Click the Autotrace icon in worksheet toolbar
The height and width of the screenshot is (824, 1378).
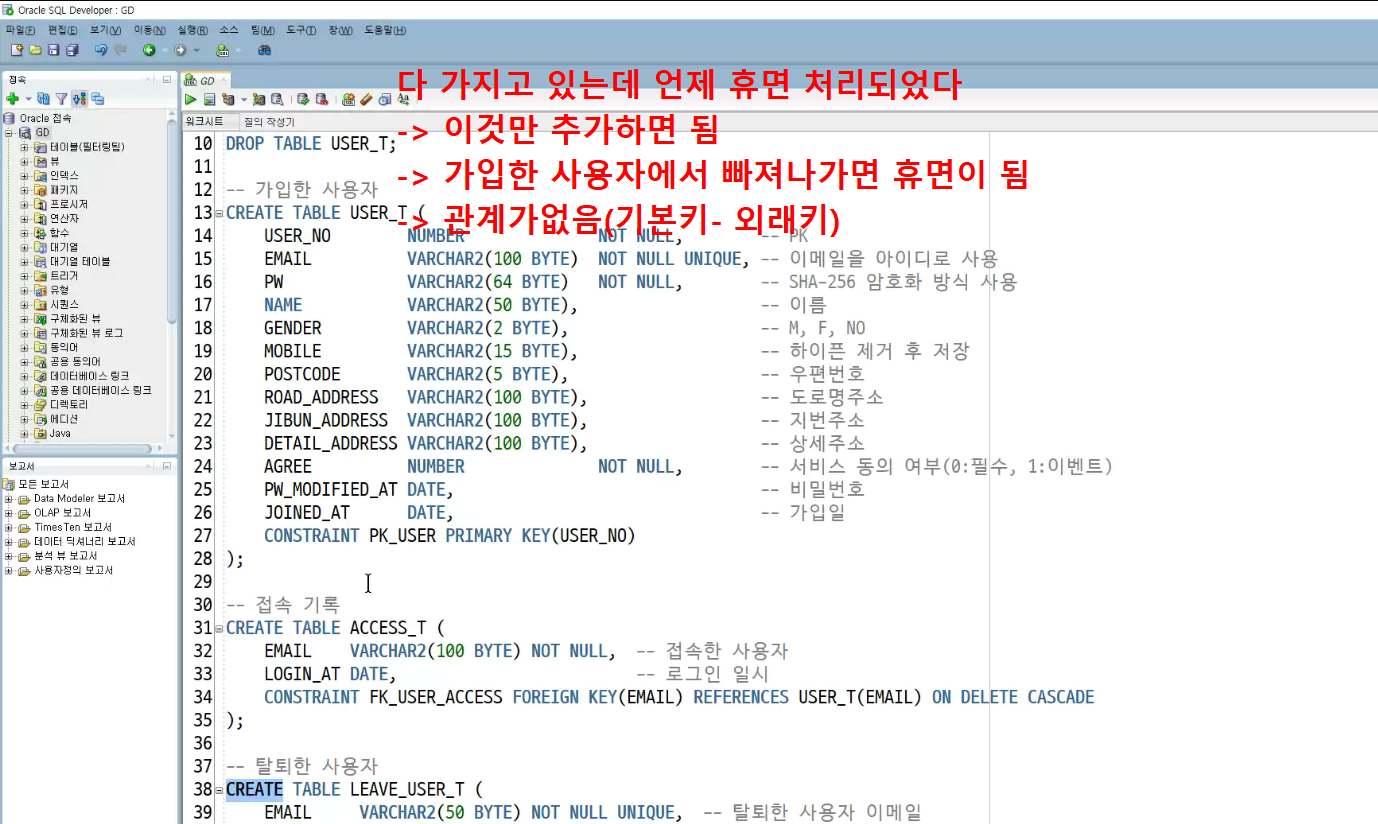(x=258, y=99)
